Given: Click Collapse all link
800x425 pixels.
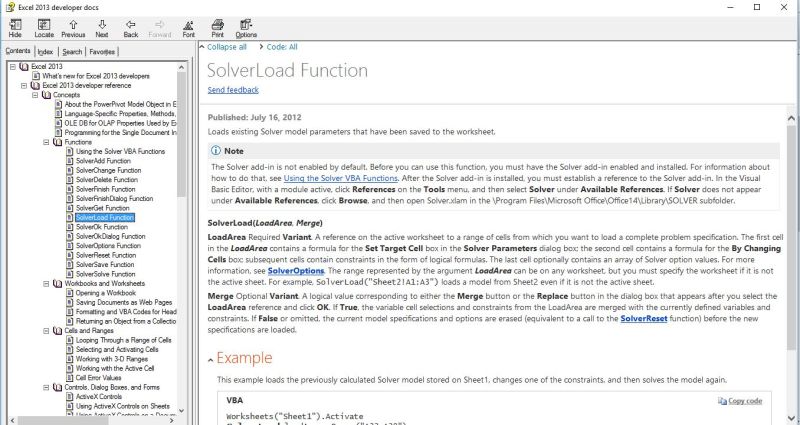Looking at the screenshot, I should point(227,47).
